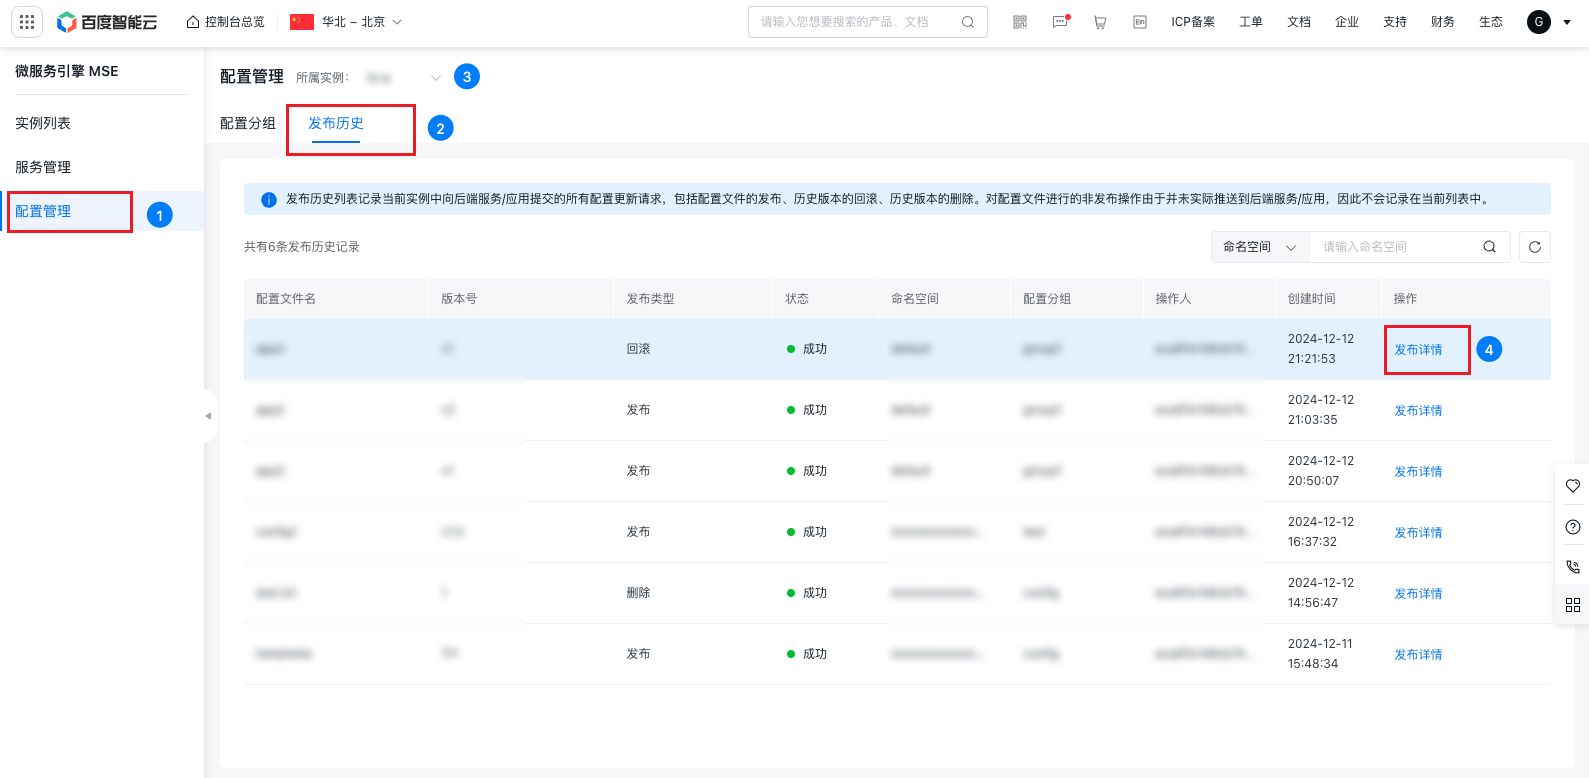Image resolution: width=1589 pixels, height=778 pixels.
Task: Click the 微服务引擎 MSE sidebar title
Action: 67,71
